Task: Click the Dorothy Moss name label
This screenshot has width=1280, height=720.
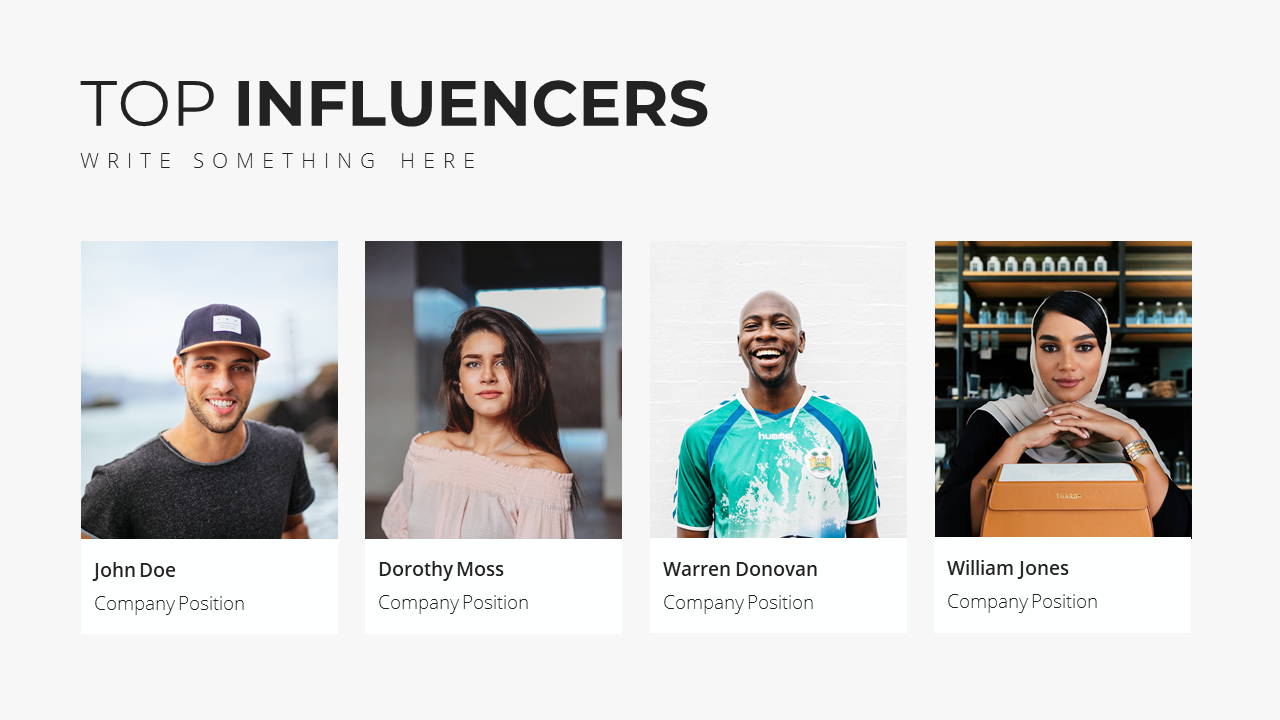Action: click(441, 569)
